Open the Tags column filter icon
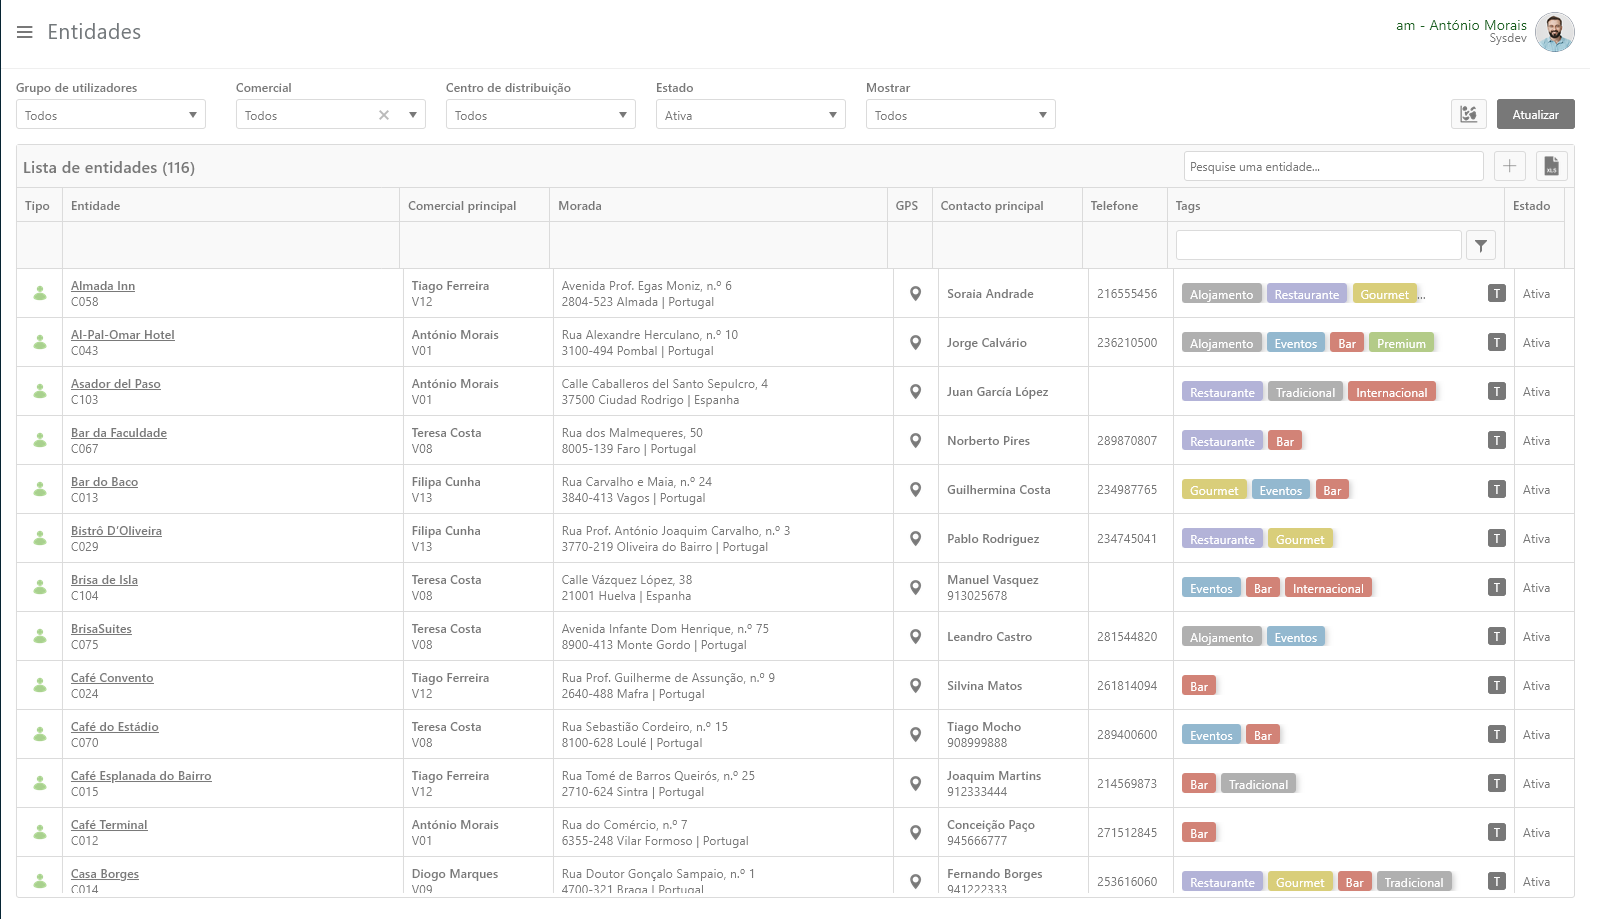 click(1480, 245)
